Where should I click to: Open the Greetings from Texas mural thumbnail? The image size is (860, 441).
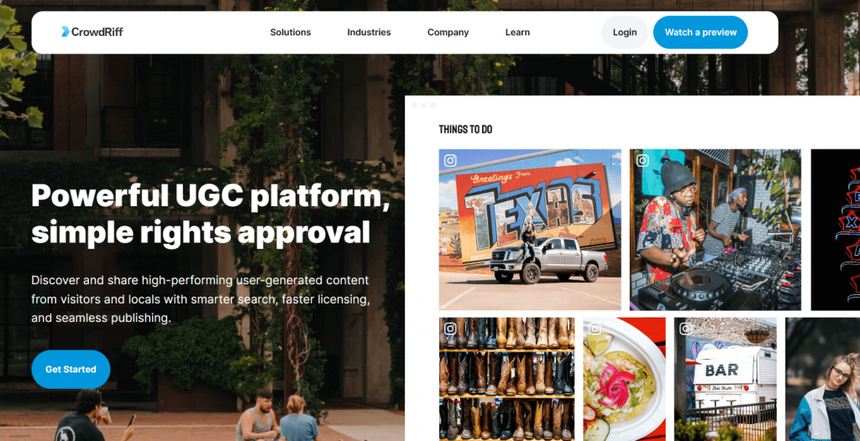[x=530, y=229]
